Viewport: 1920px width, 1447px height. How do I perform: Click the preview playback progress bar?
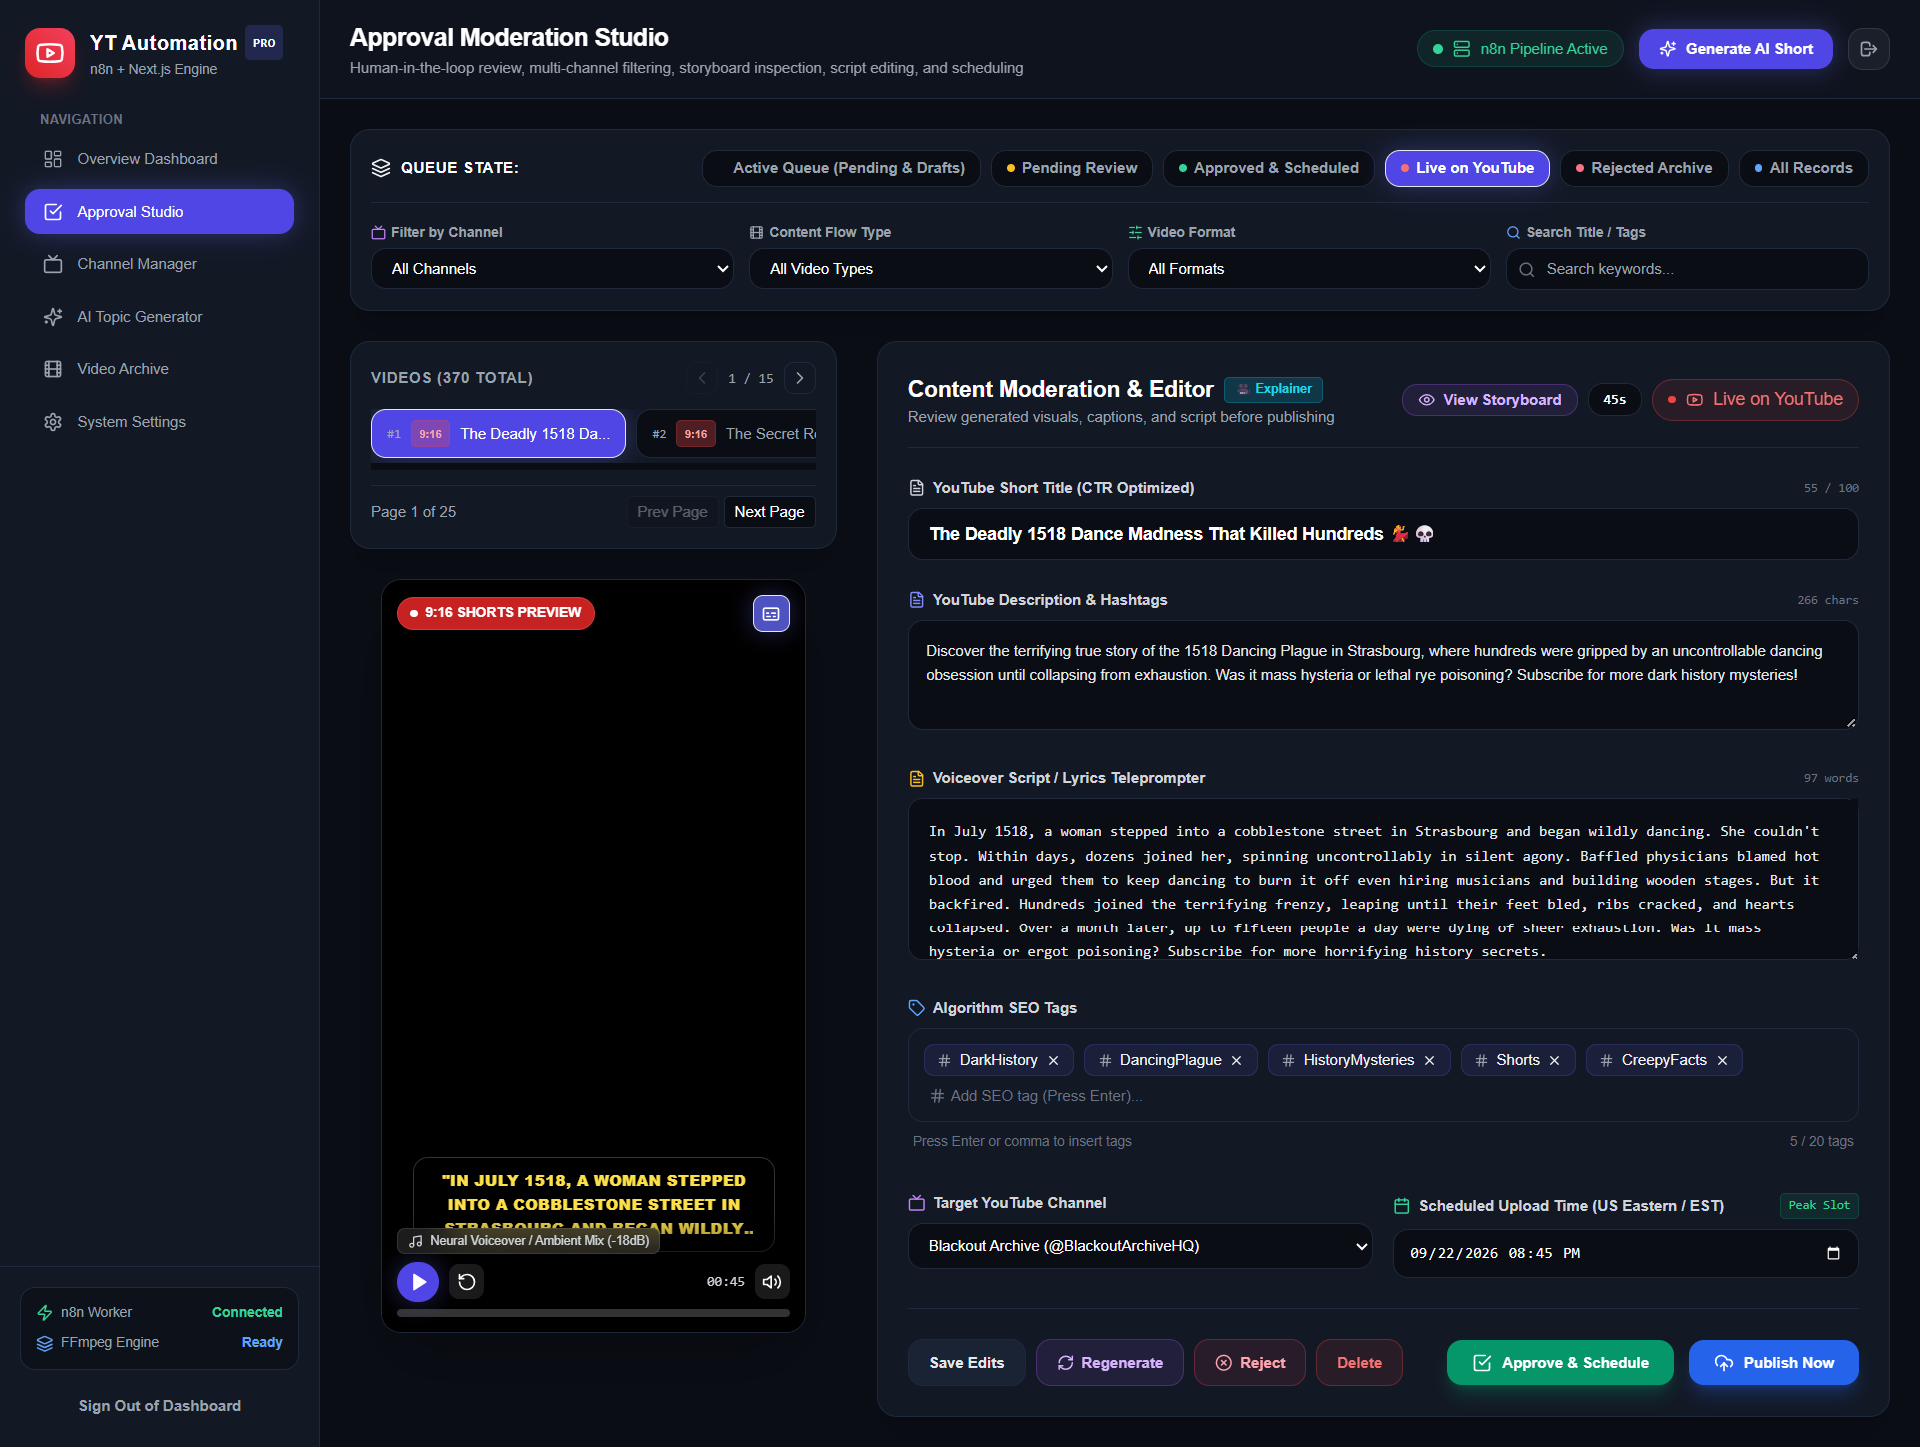(593, 1313)
